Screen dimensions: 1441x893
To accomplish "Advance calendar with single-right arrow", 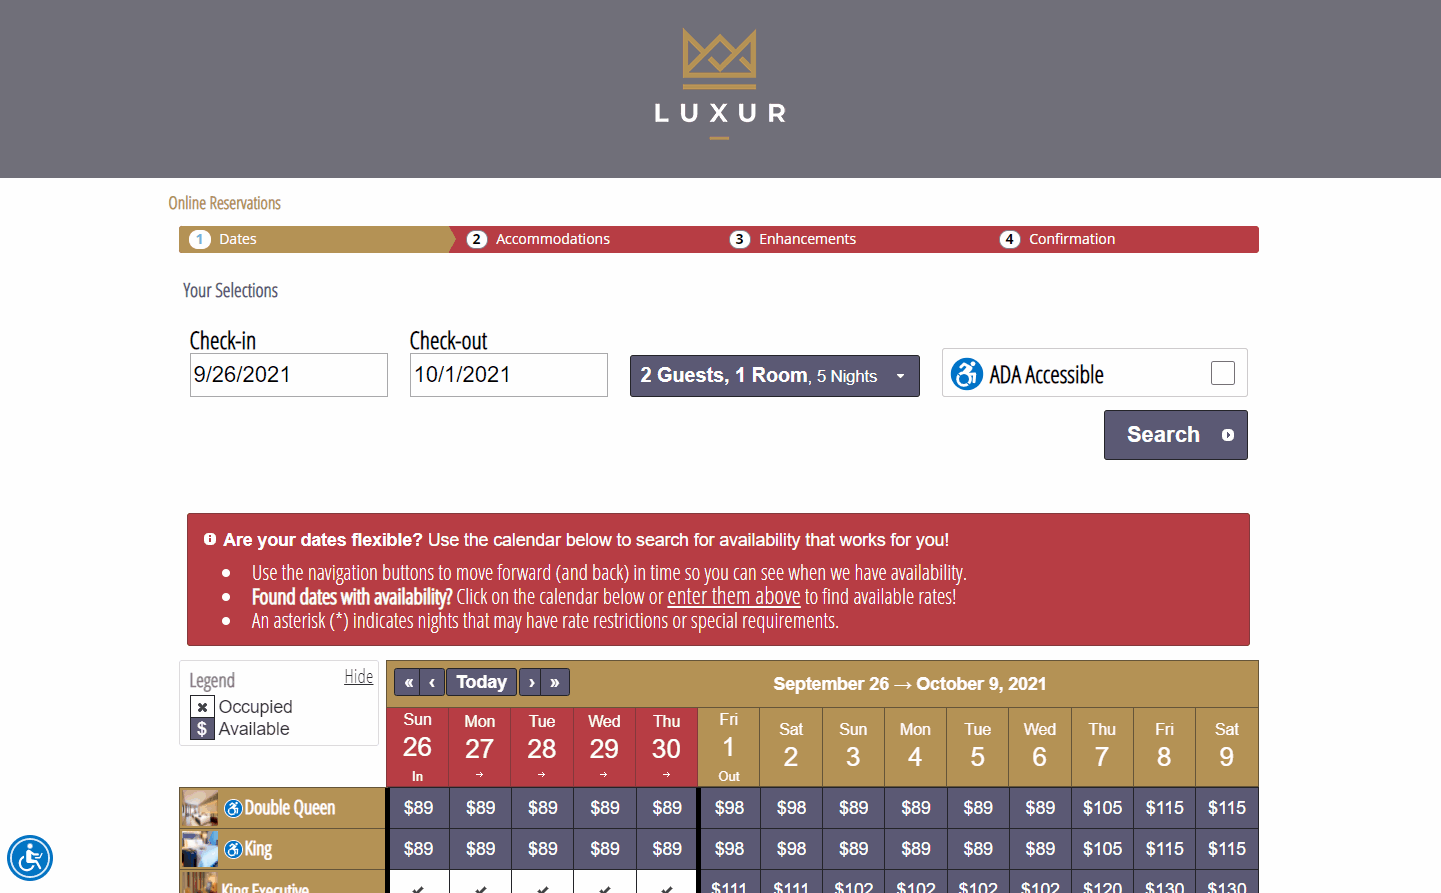I will pyautogui.click(x=531, y=682).
